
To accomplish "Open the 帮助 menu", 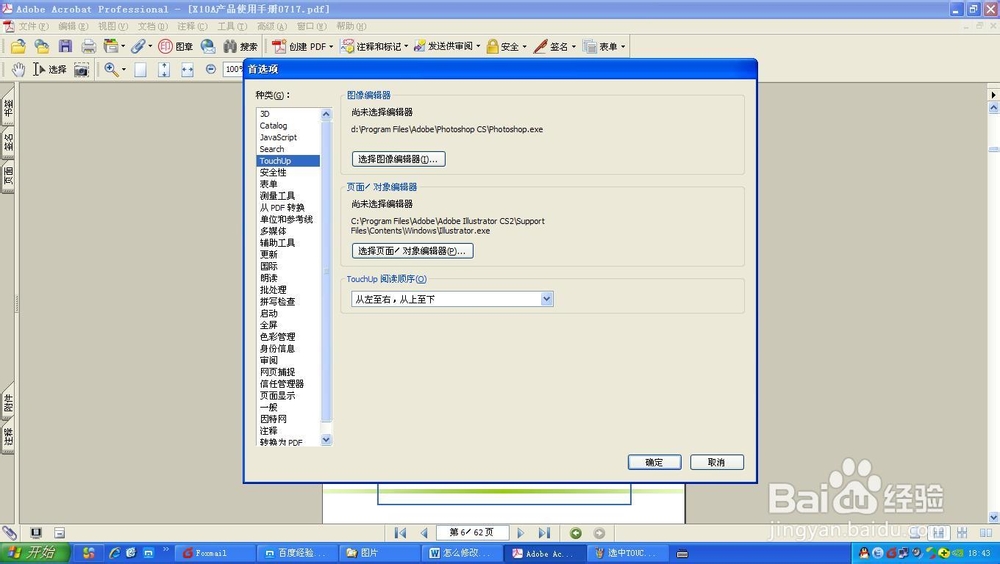I will 351,26.
